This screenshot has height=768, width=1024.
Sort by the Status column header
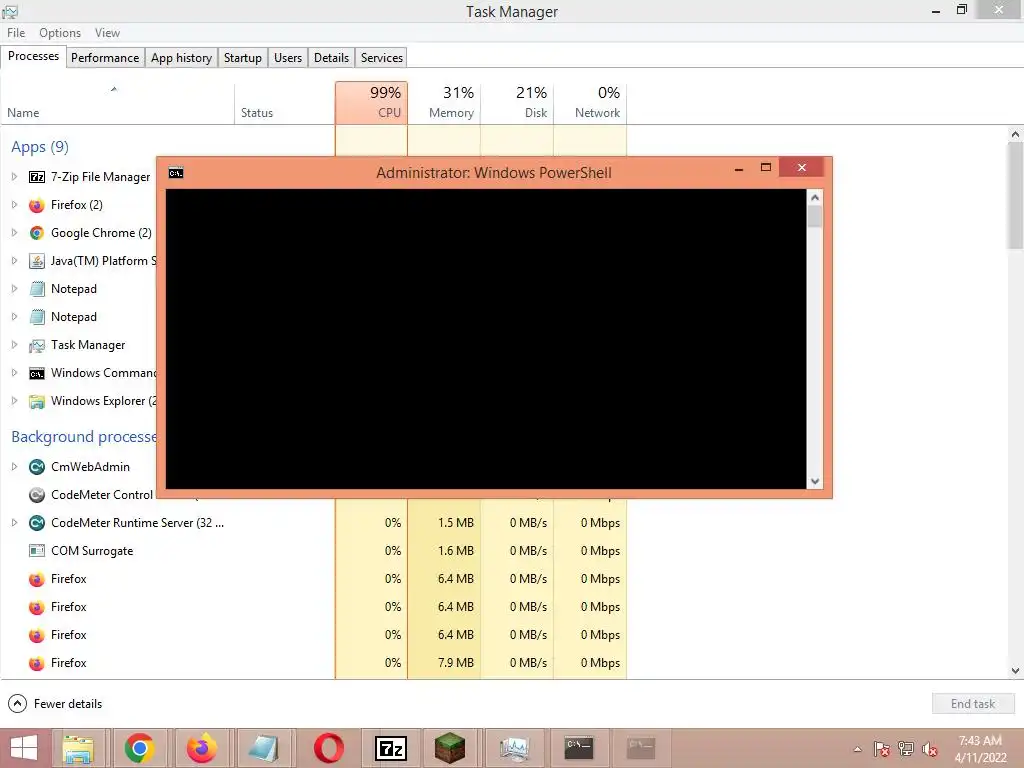[285, 103]
